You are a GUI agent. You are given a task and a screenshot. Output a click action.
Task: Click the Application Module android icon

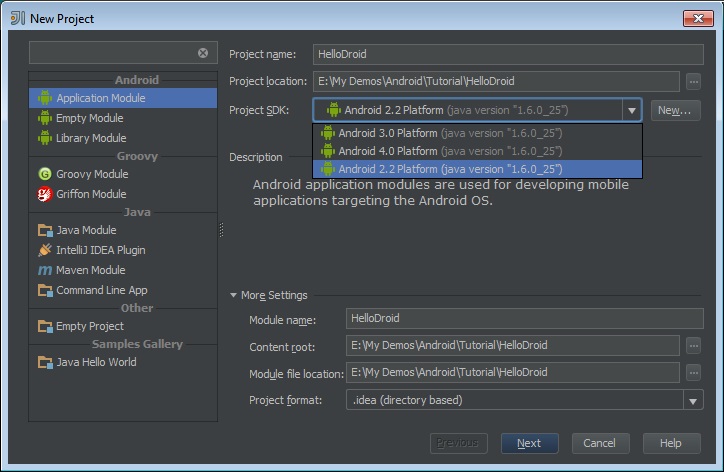(45, 98)
